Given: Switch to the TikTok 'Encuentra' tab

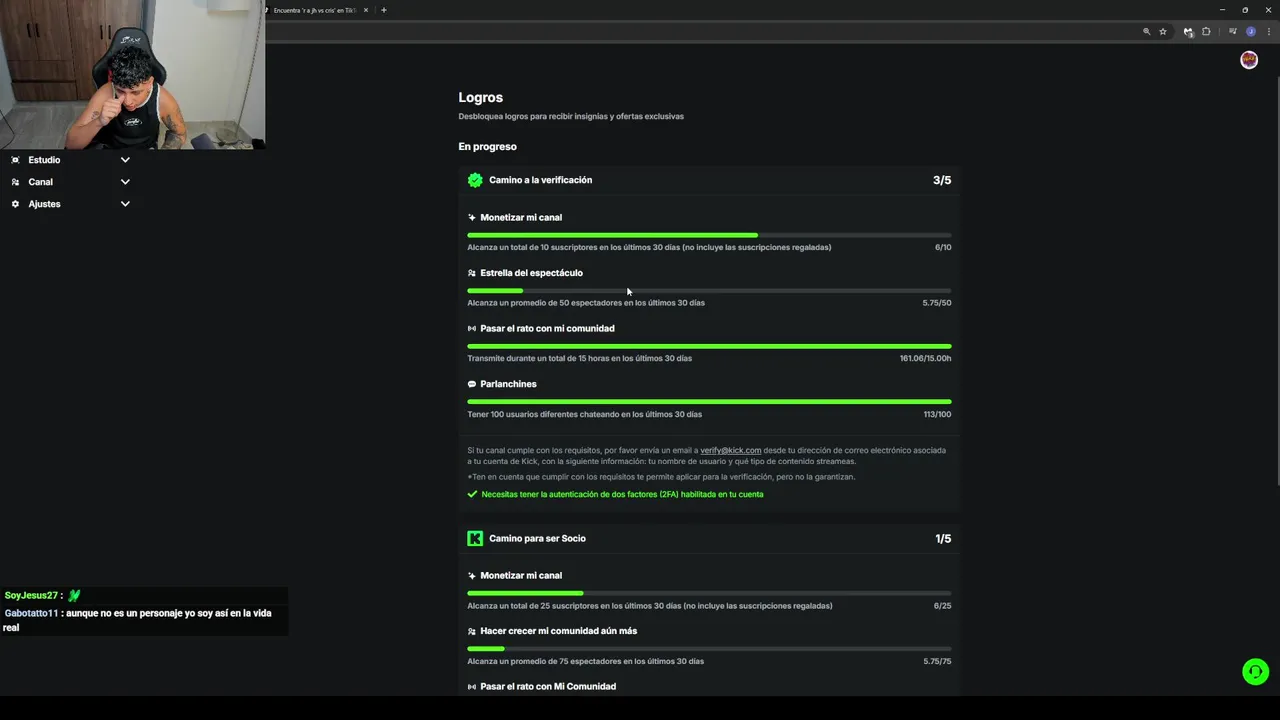Looking at the screenshot, I should (314, 10).
